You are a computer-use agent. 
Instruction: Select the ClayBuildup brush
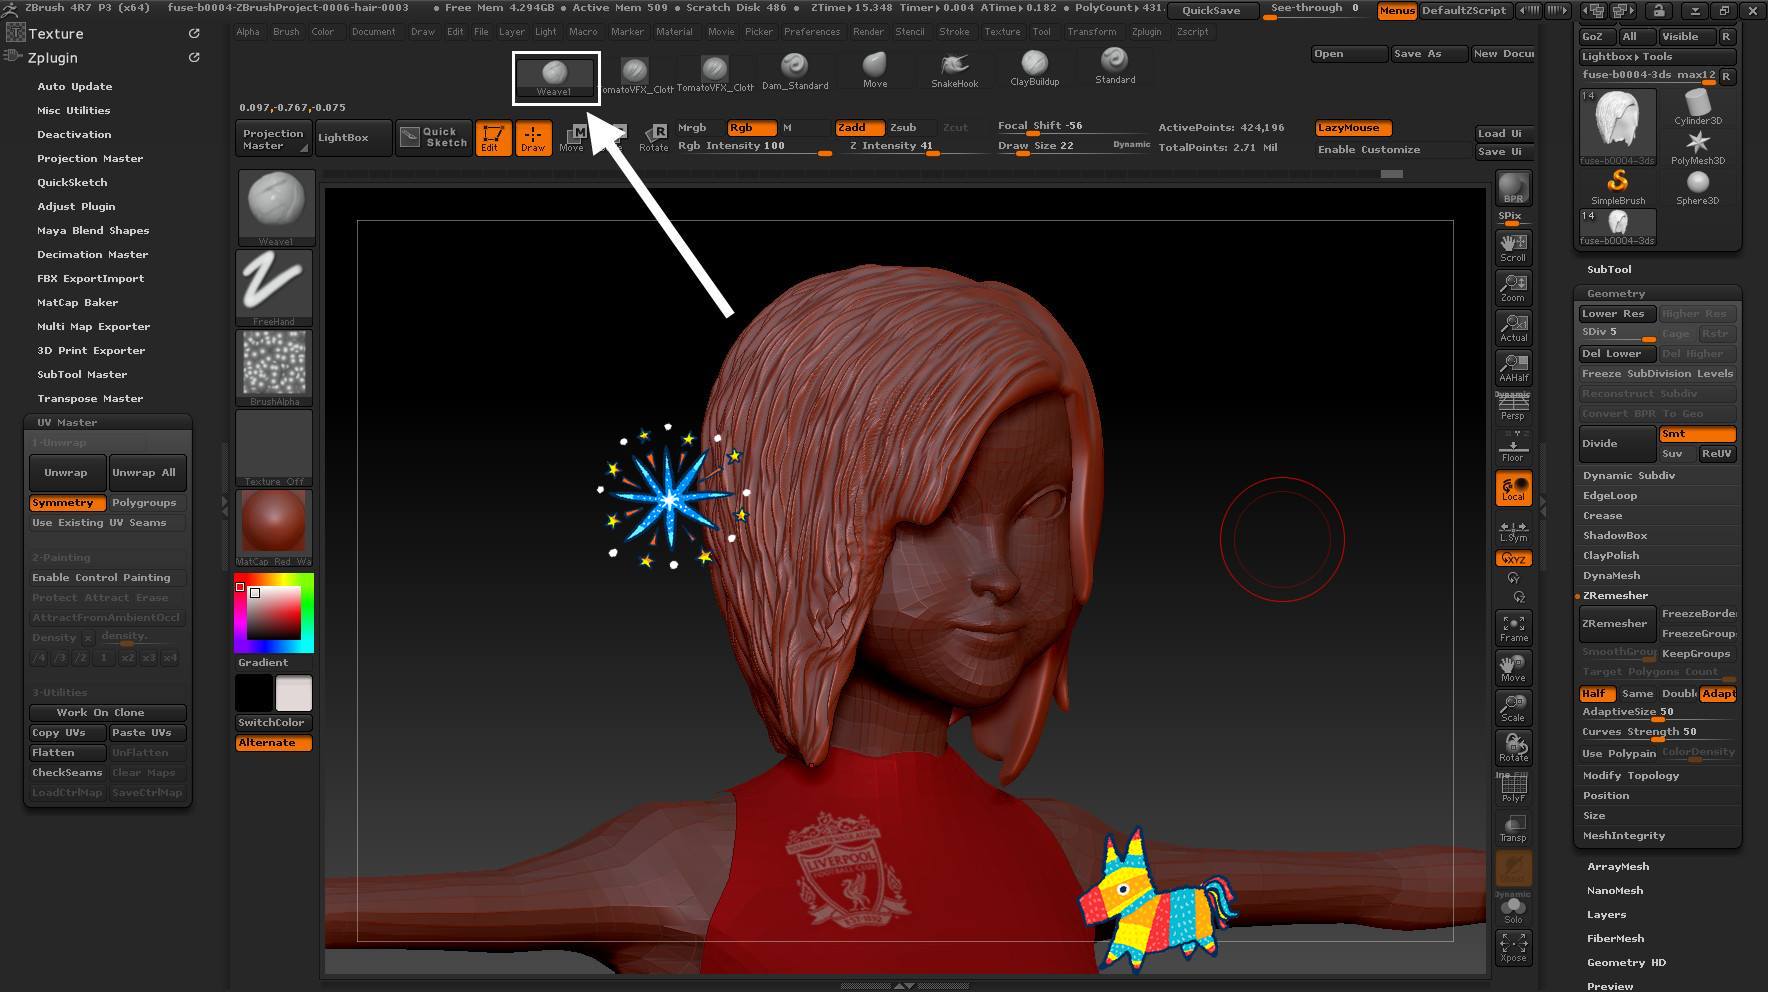point(1034,68)
